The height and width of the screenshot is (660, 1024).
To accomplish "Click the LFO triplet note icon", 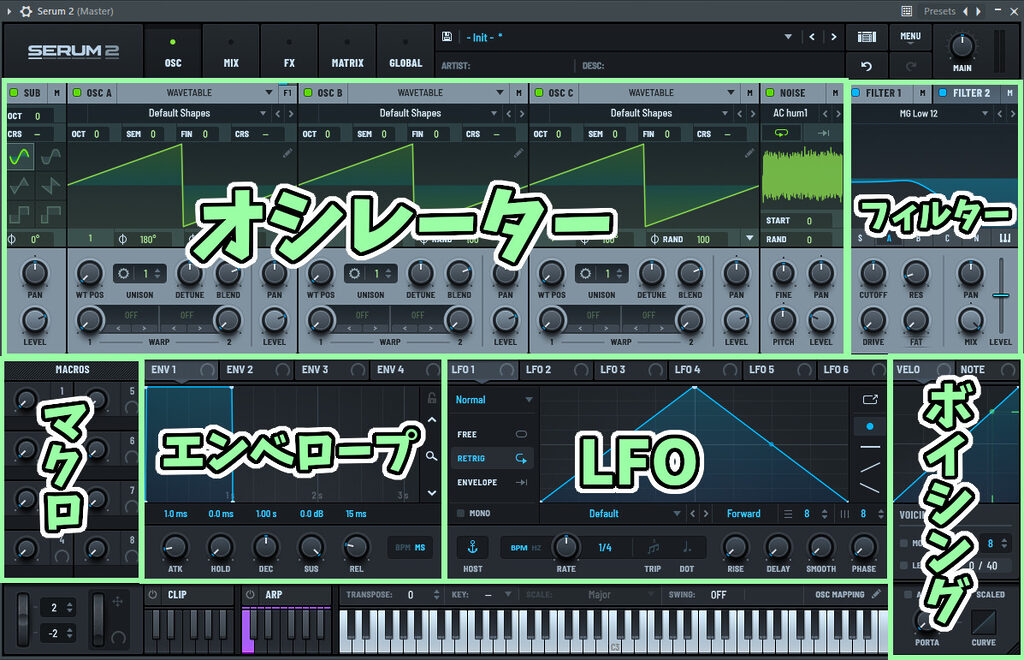I will pos(652,548).
